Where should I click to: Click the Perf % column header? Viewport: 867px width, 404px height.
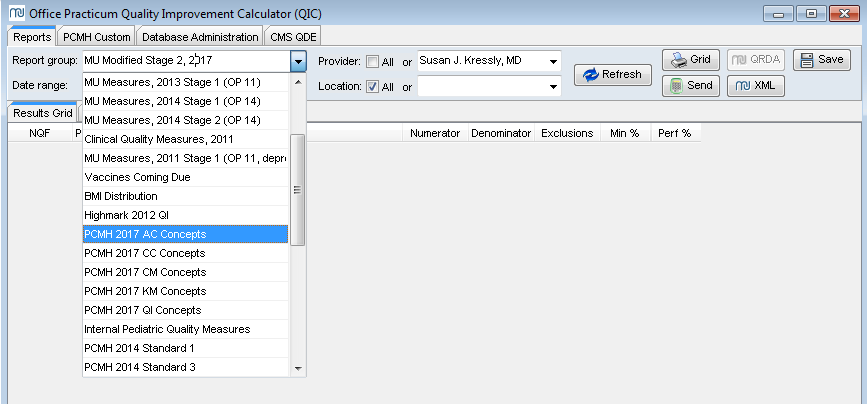pyautogui.click(x=675, y=133)
